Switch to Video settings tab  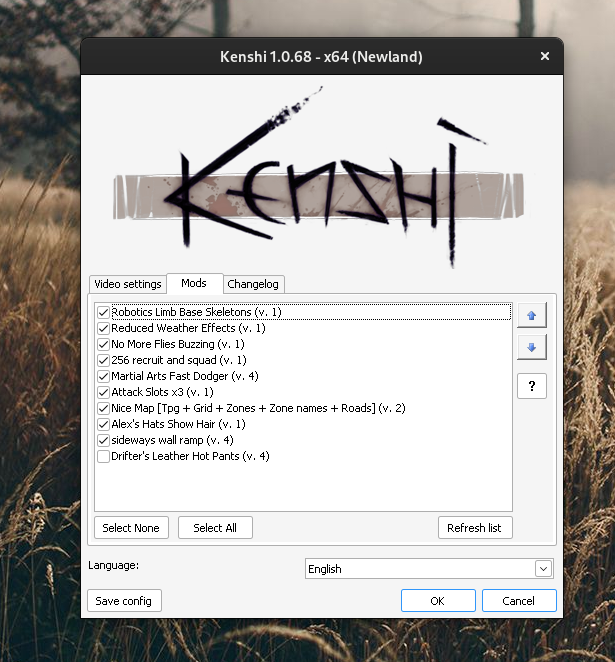[127, 284]
